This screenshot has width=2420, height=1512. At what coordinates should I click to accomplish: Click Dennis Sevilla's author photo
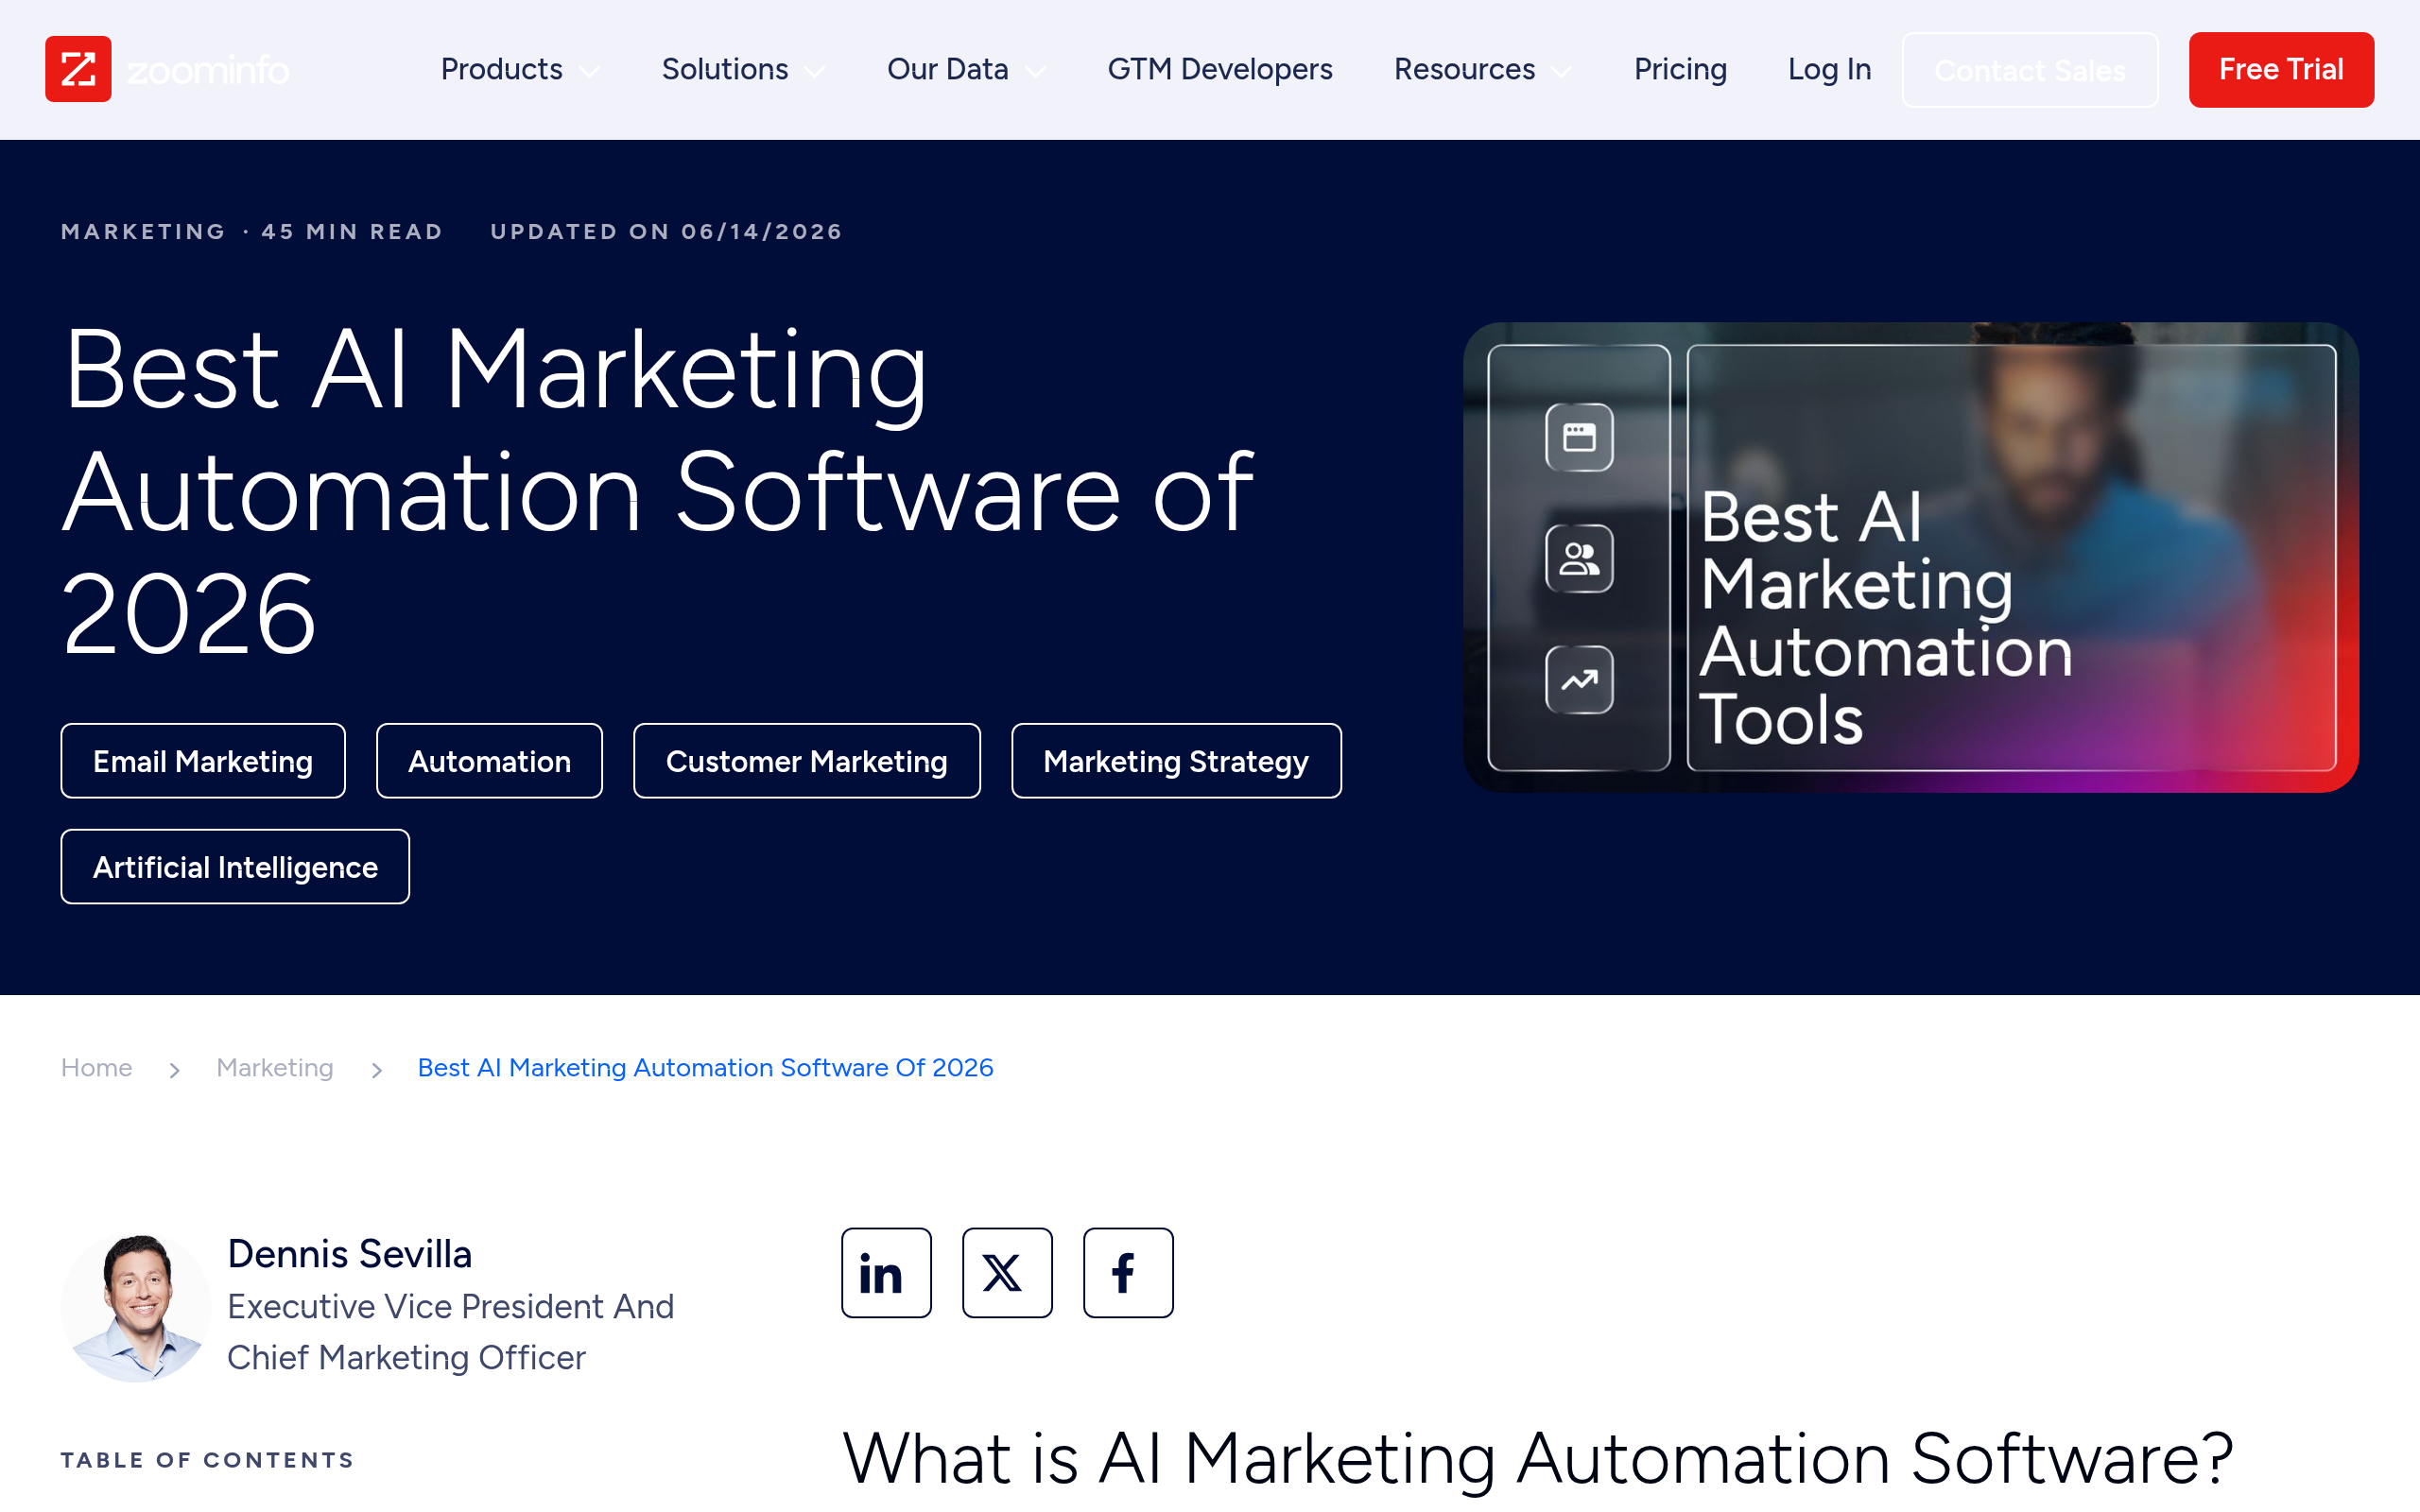136,1307
